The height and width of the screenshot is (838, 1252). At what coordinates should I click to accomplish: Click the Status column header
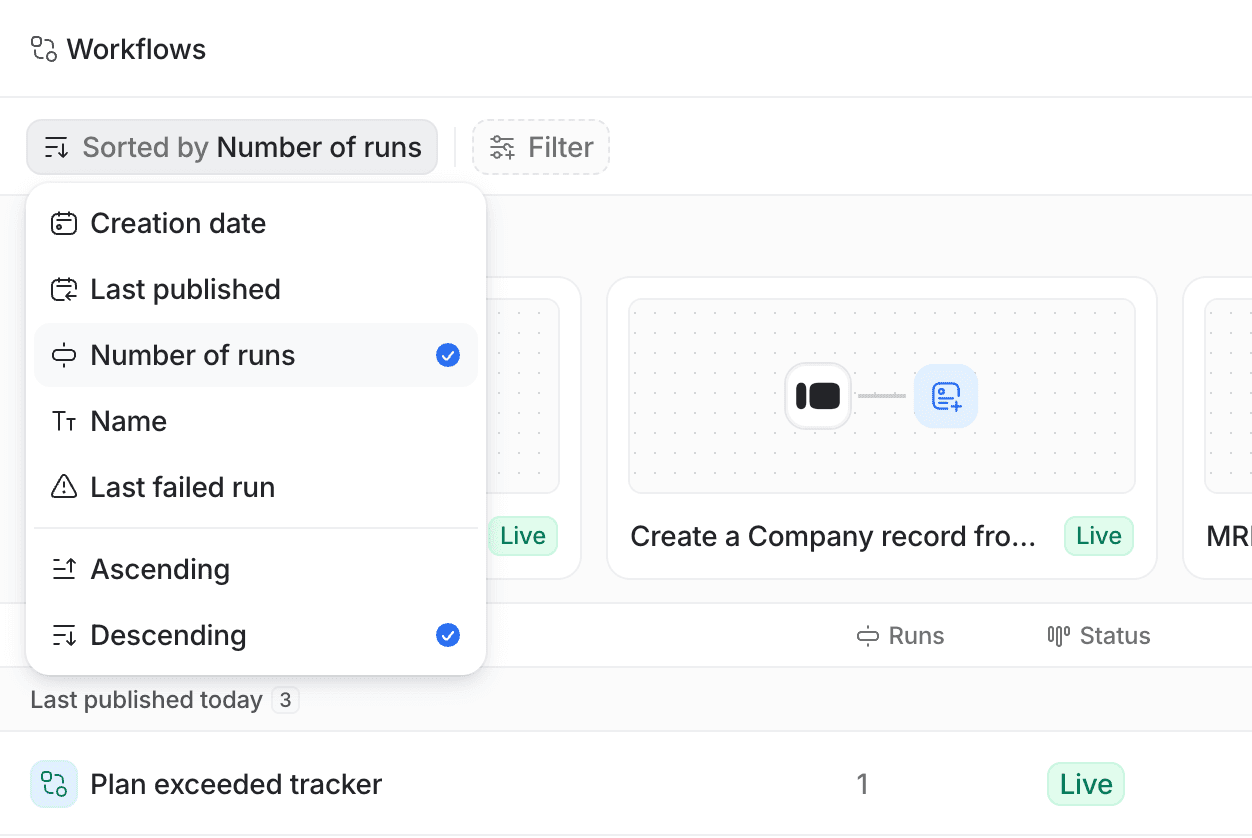point(1114,635)
